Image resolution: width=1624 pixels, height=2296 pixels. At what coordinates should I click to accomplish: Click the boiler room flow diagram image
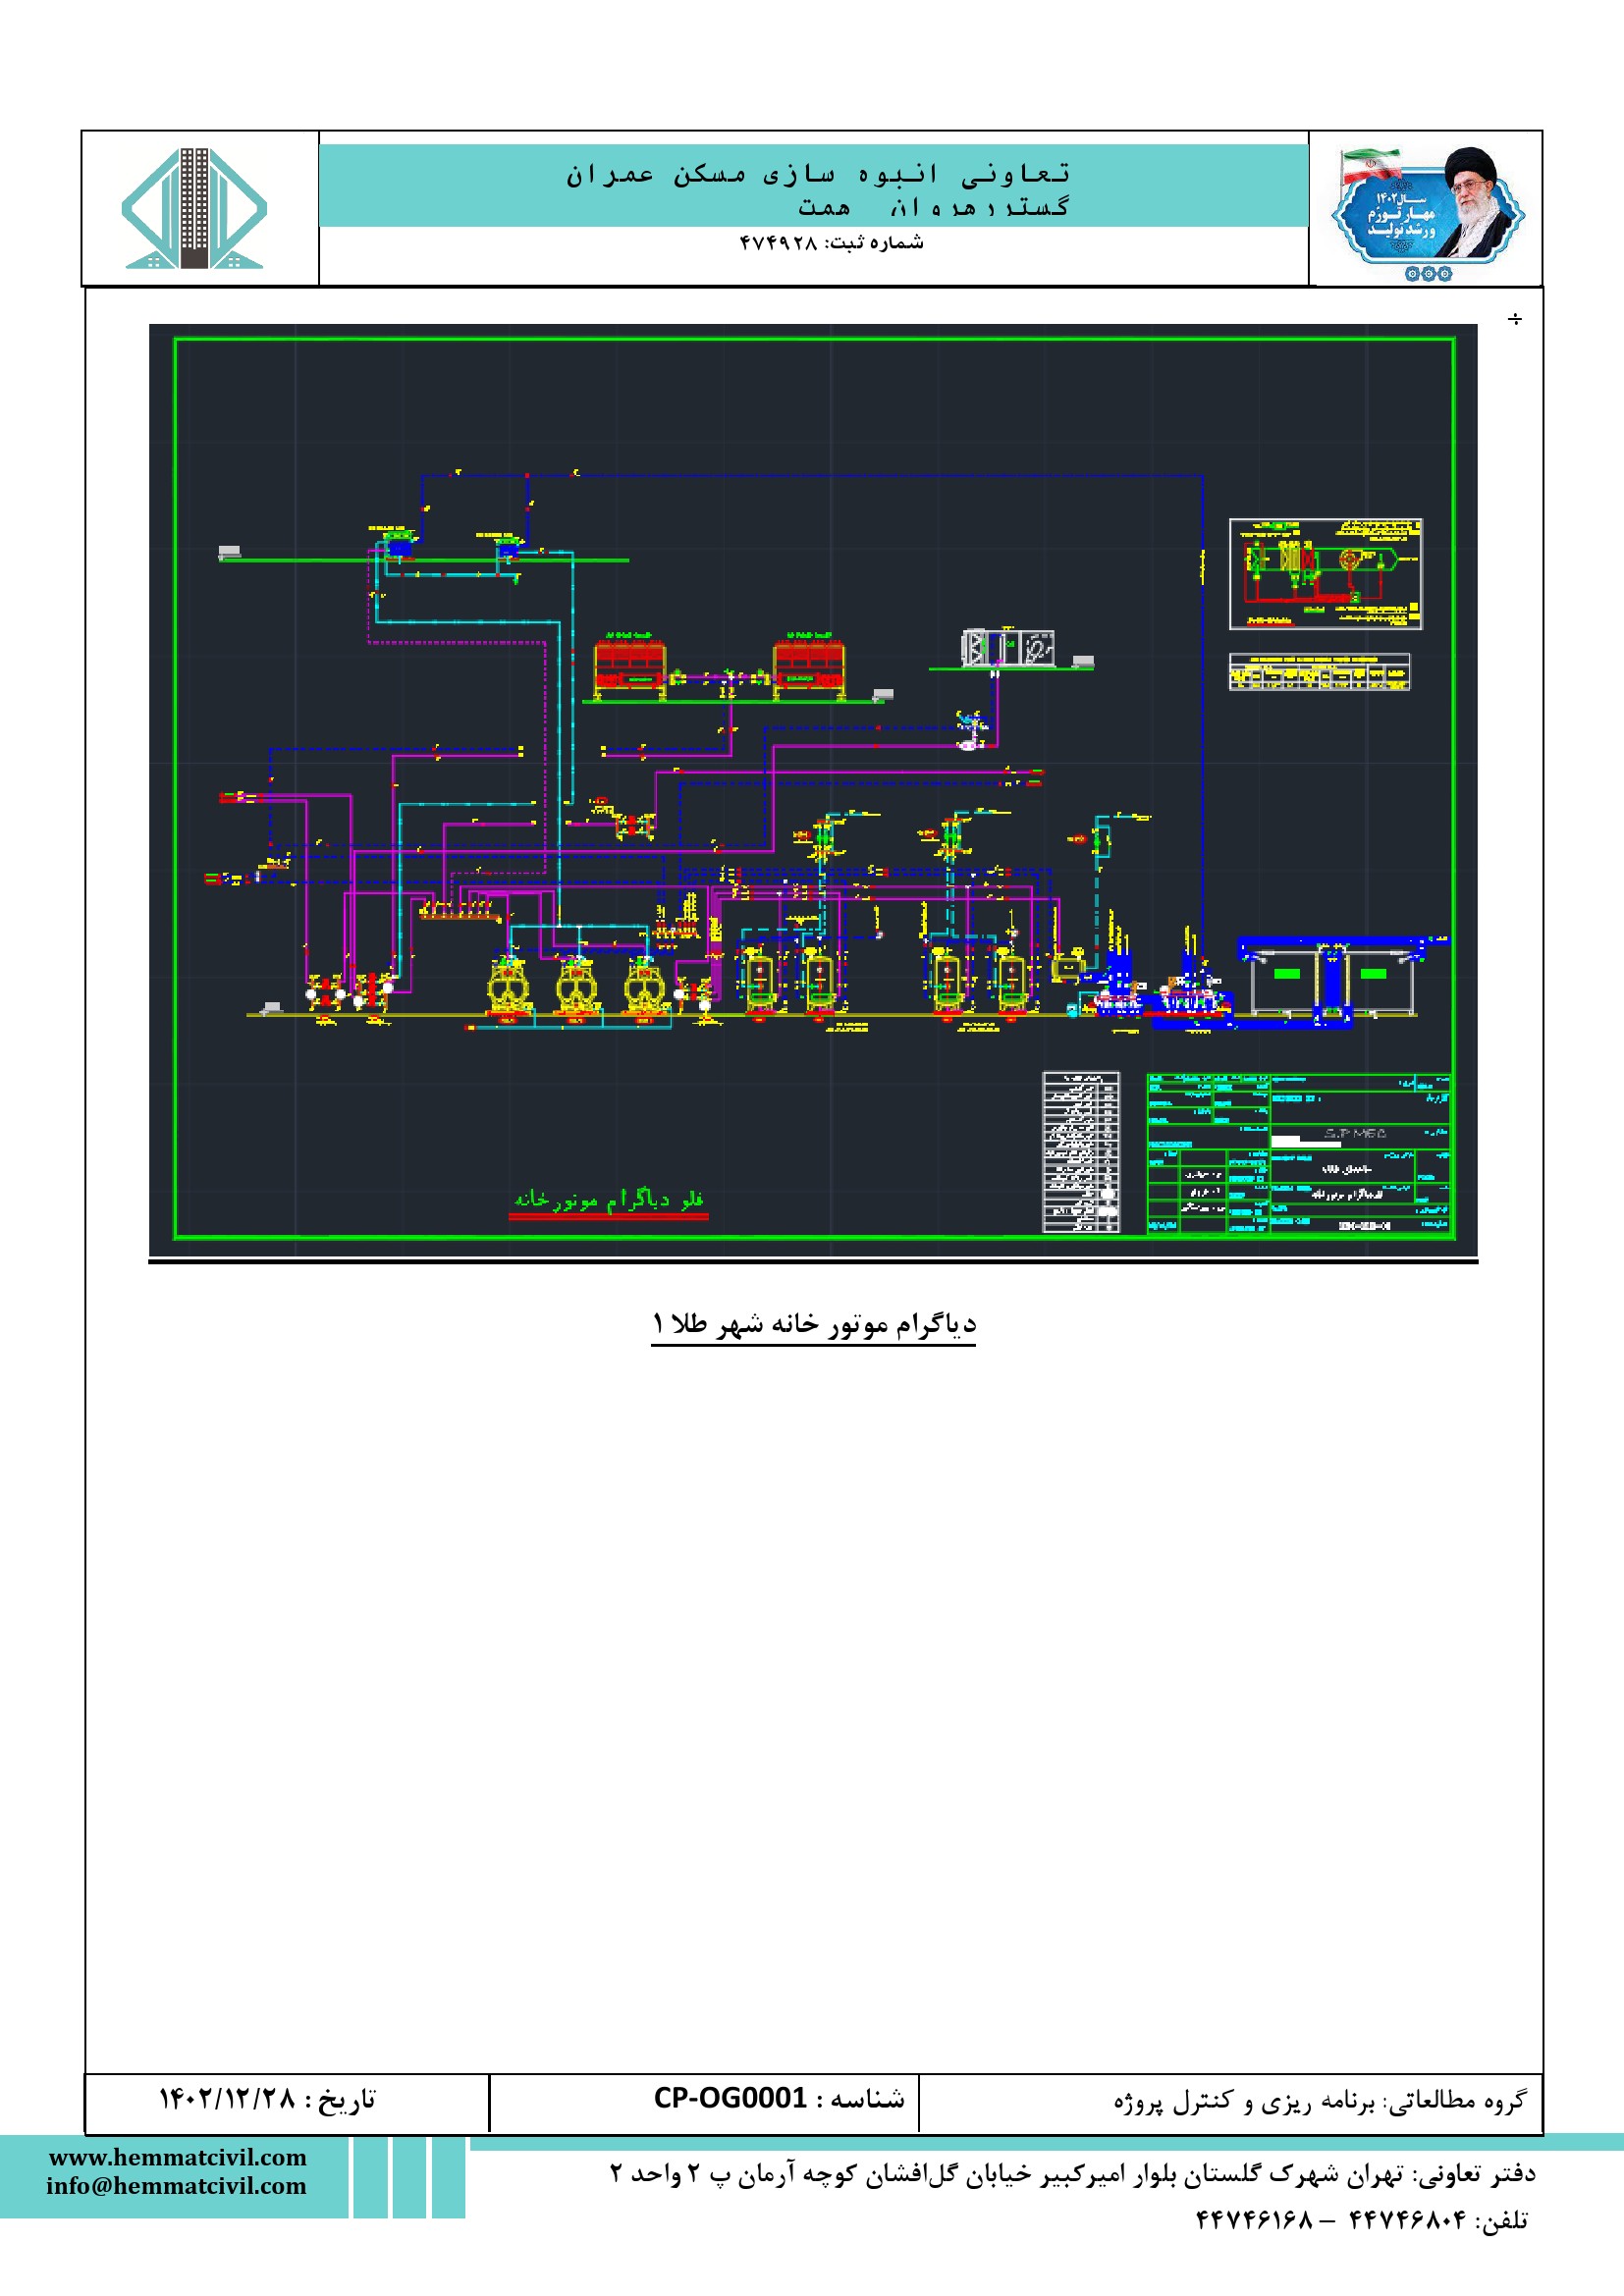pyautogui.click(x=813, y=790)
